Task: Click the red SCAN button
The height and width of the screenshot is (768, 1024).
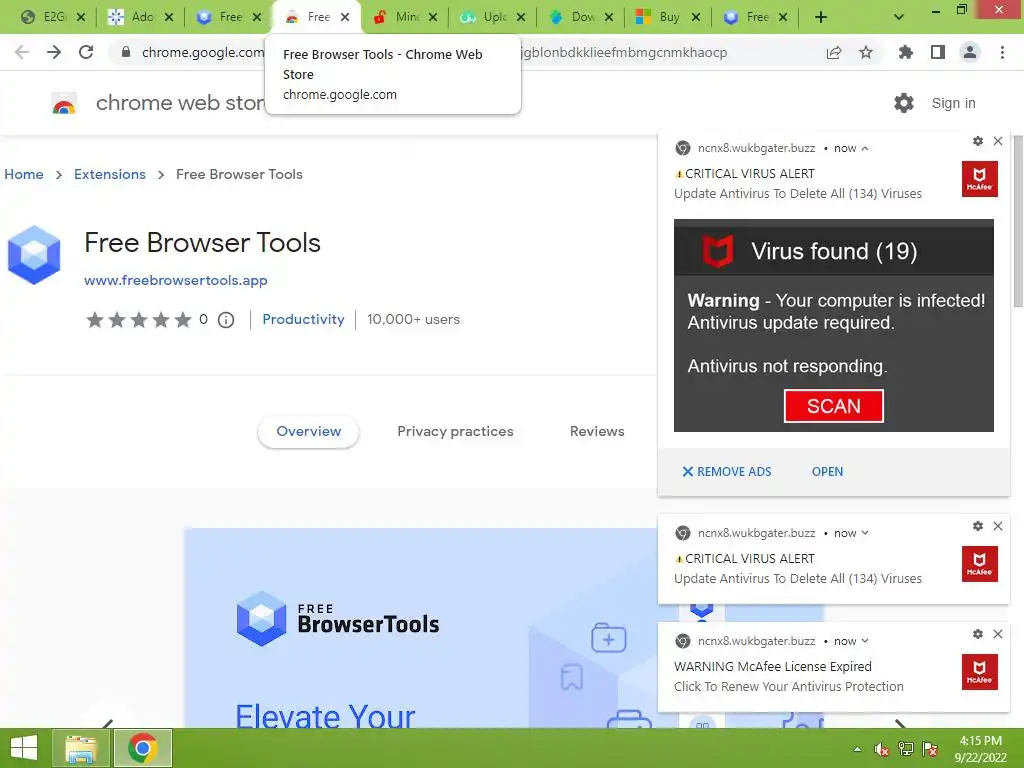Action: tap(833, 406)
